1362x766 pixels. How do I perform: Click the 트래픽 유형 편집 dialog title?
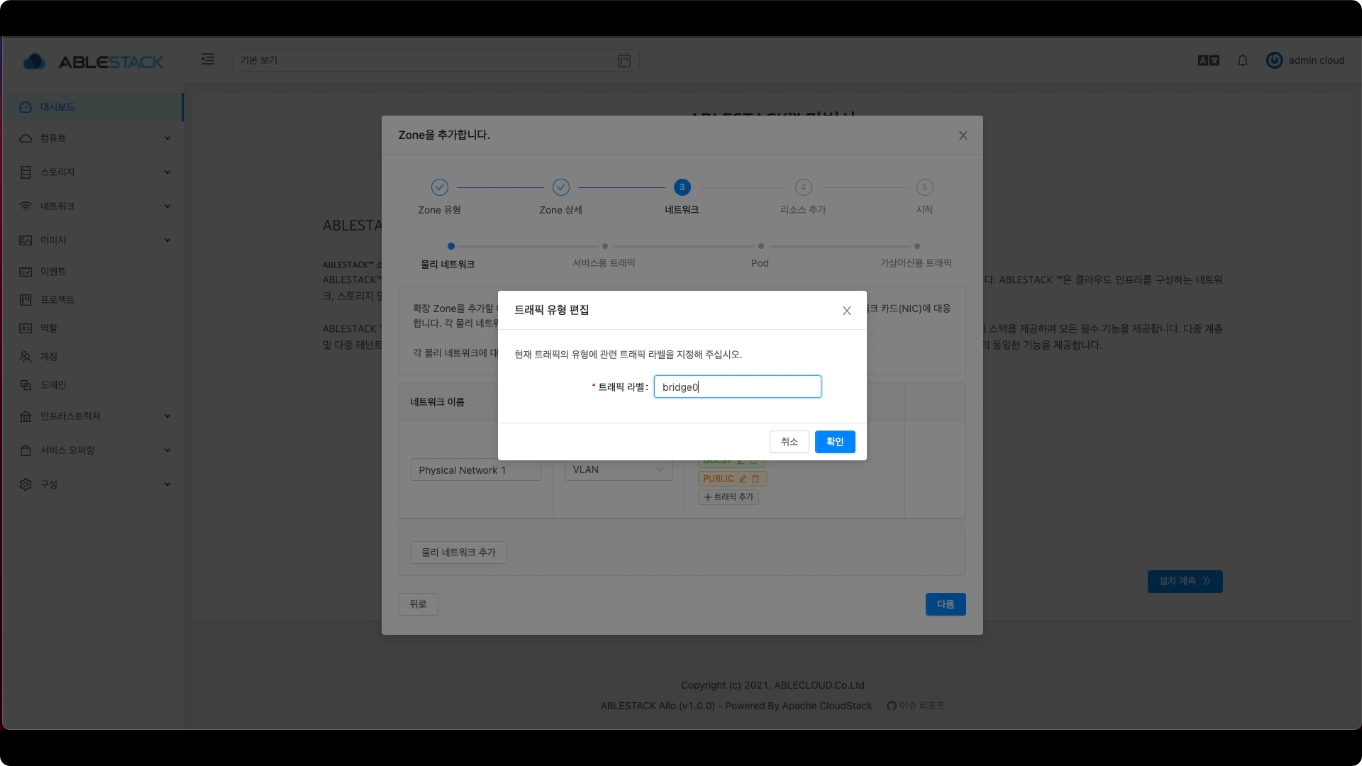click(x=551, y=310)
